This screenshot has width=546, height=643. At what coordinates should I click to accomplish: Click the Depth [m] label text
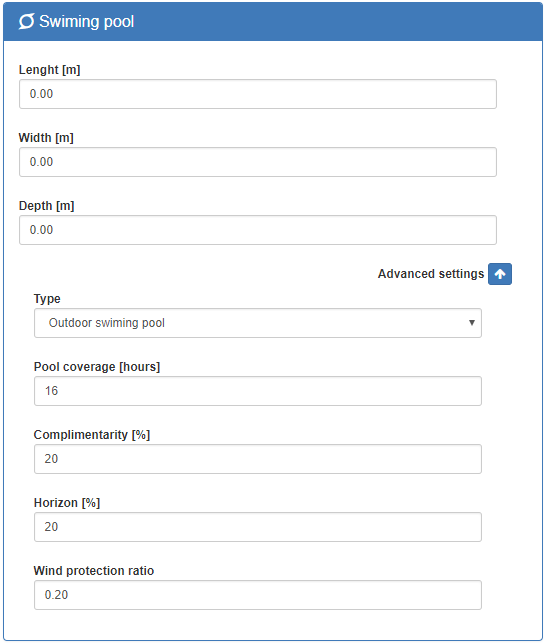click(x=46, y=206)
